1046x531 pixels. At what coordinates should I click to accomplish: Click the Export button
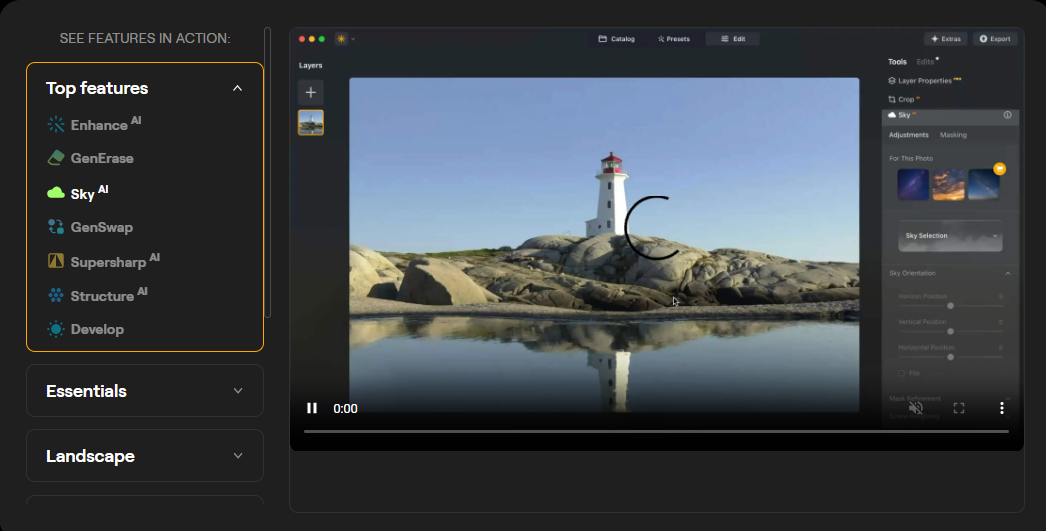pyautogui.click(x=995, y=39)
